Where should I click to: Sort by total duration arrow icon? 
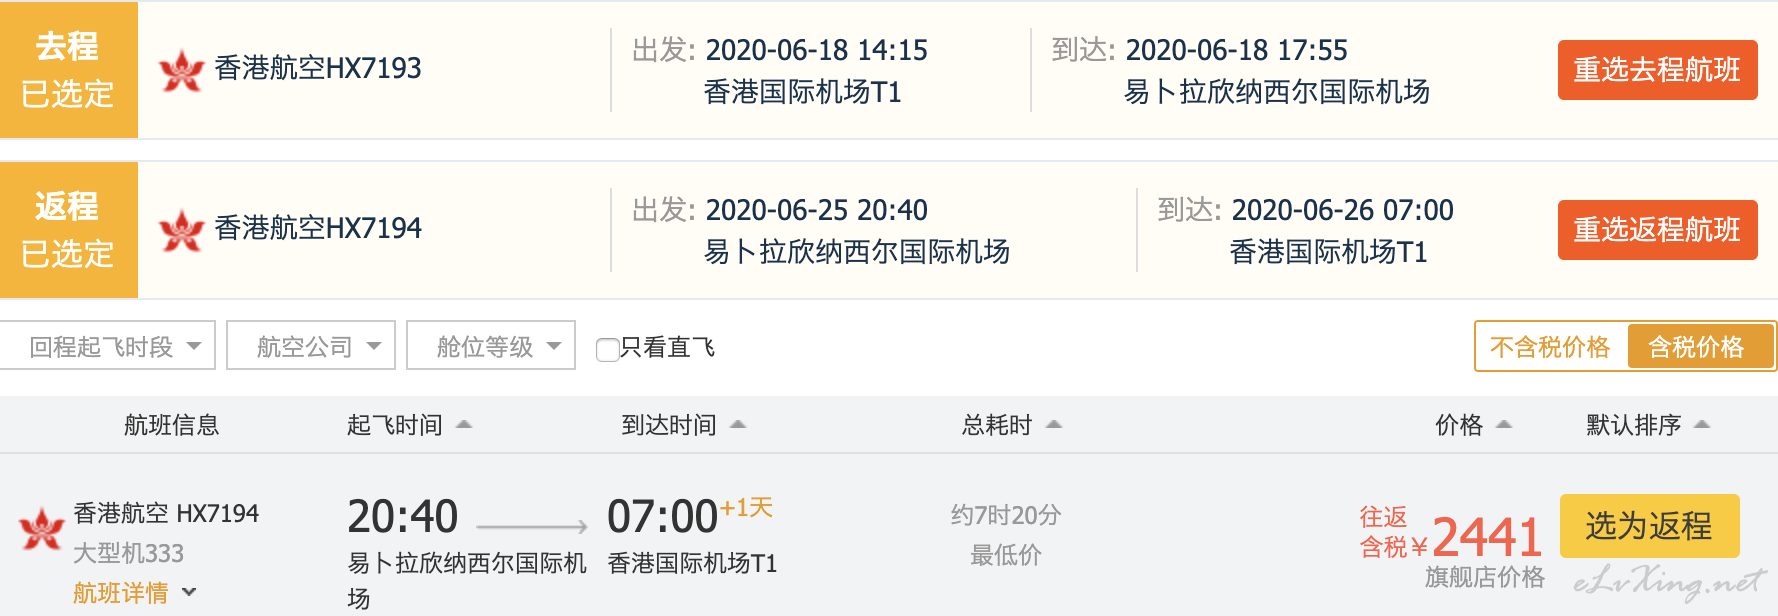point(1054,425)
